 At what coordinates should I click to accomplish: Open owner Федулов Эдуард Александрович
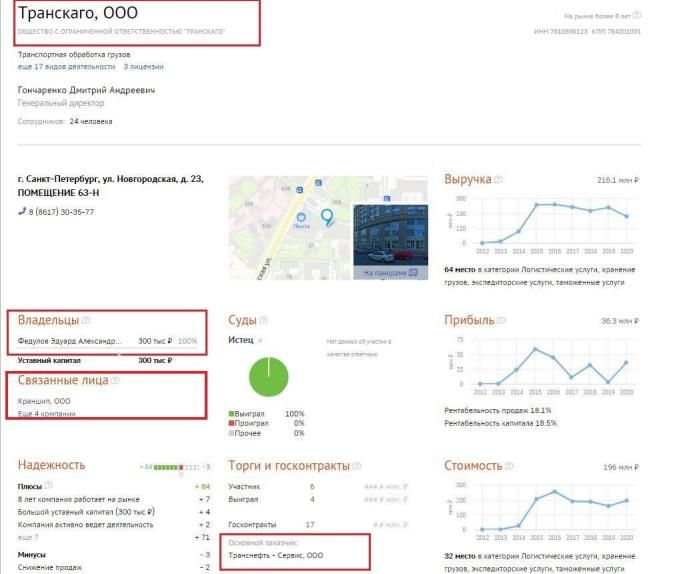pyautogui.click(x=69, y=341)
